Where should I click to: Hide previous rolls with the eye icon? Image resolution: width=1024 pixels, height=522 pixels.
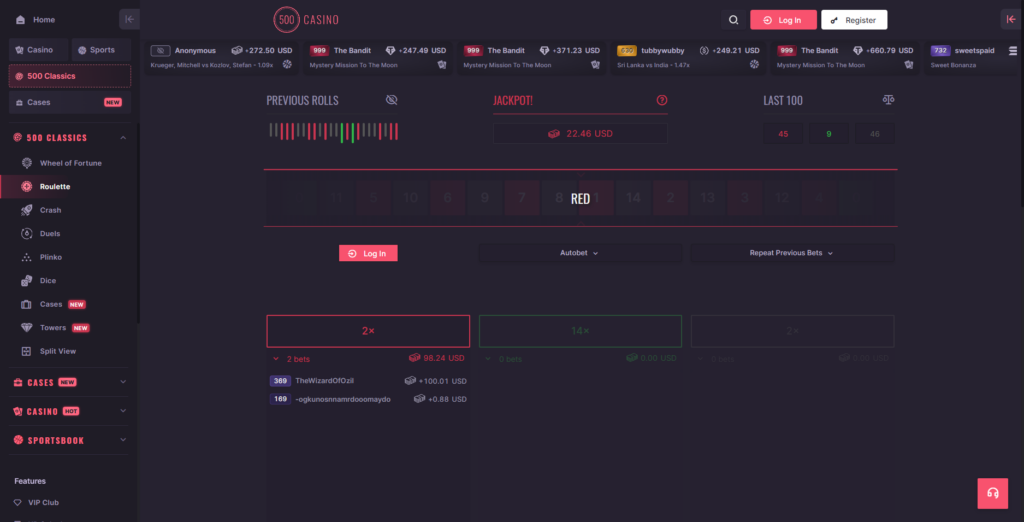(391, 100)
